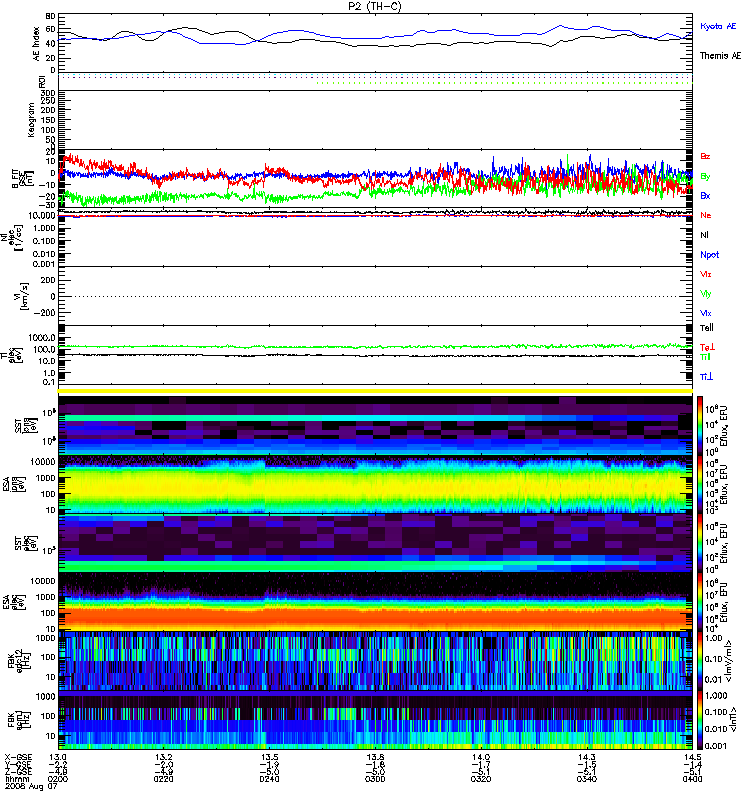
Task: Click the 0240 time axis label
Action: (269, 779)
